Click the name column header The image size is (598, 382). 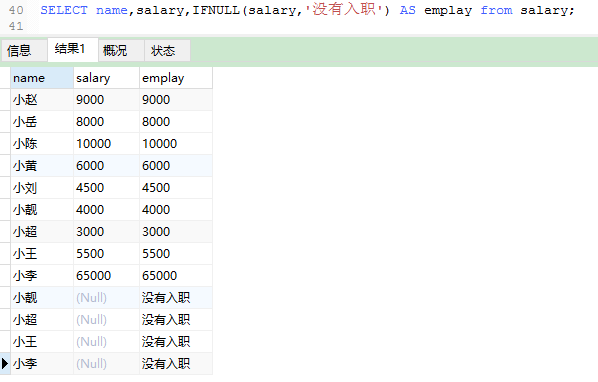coord(42,78)
